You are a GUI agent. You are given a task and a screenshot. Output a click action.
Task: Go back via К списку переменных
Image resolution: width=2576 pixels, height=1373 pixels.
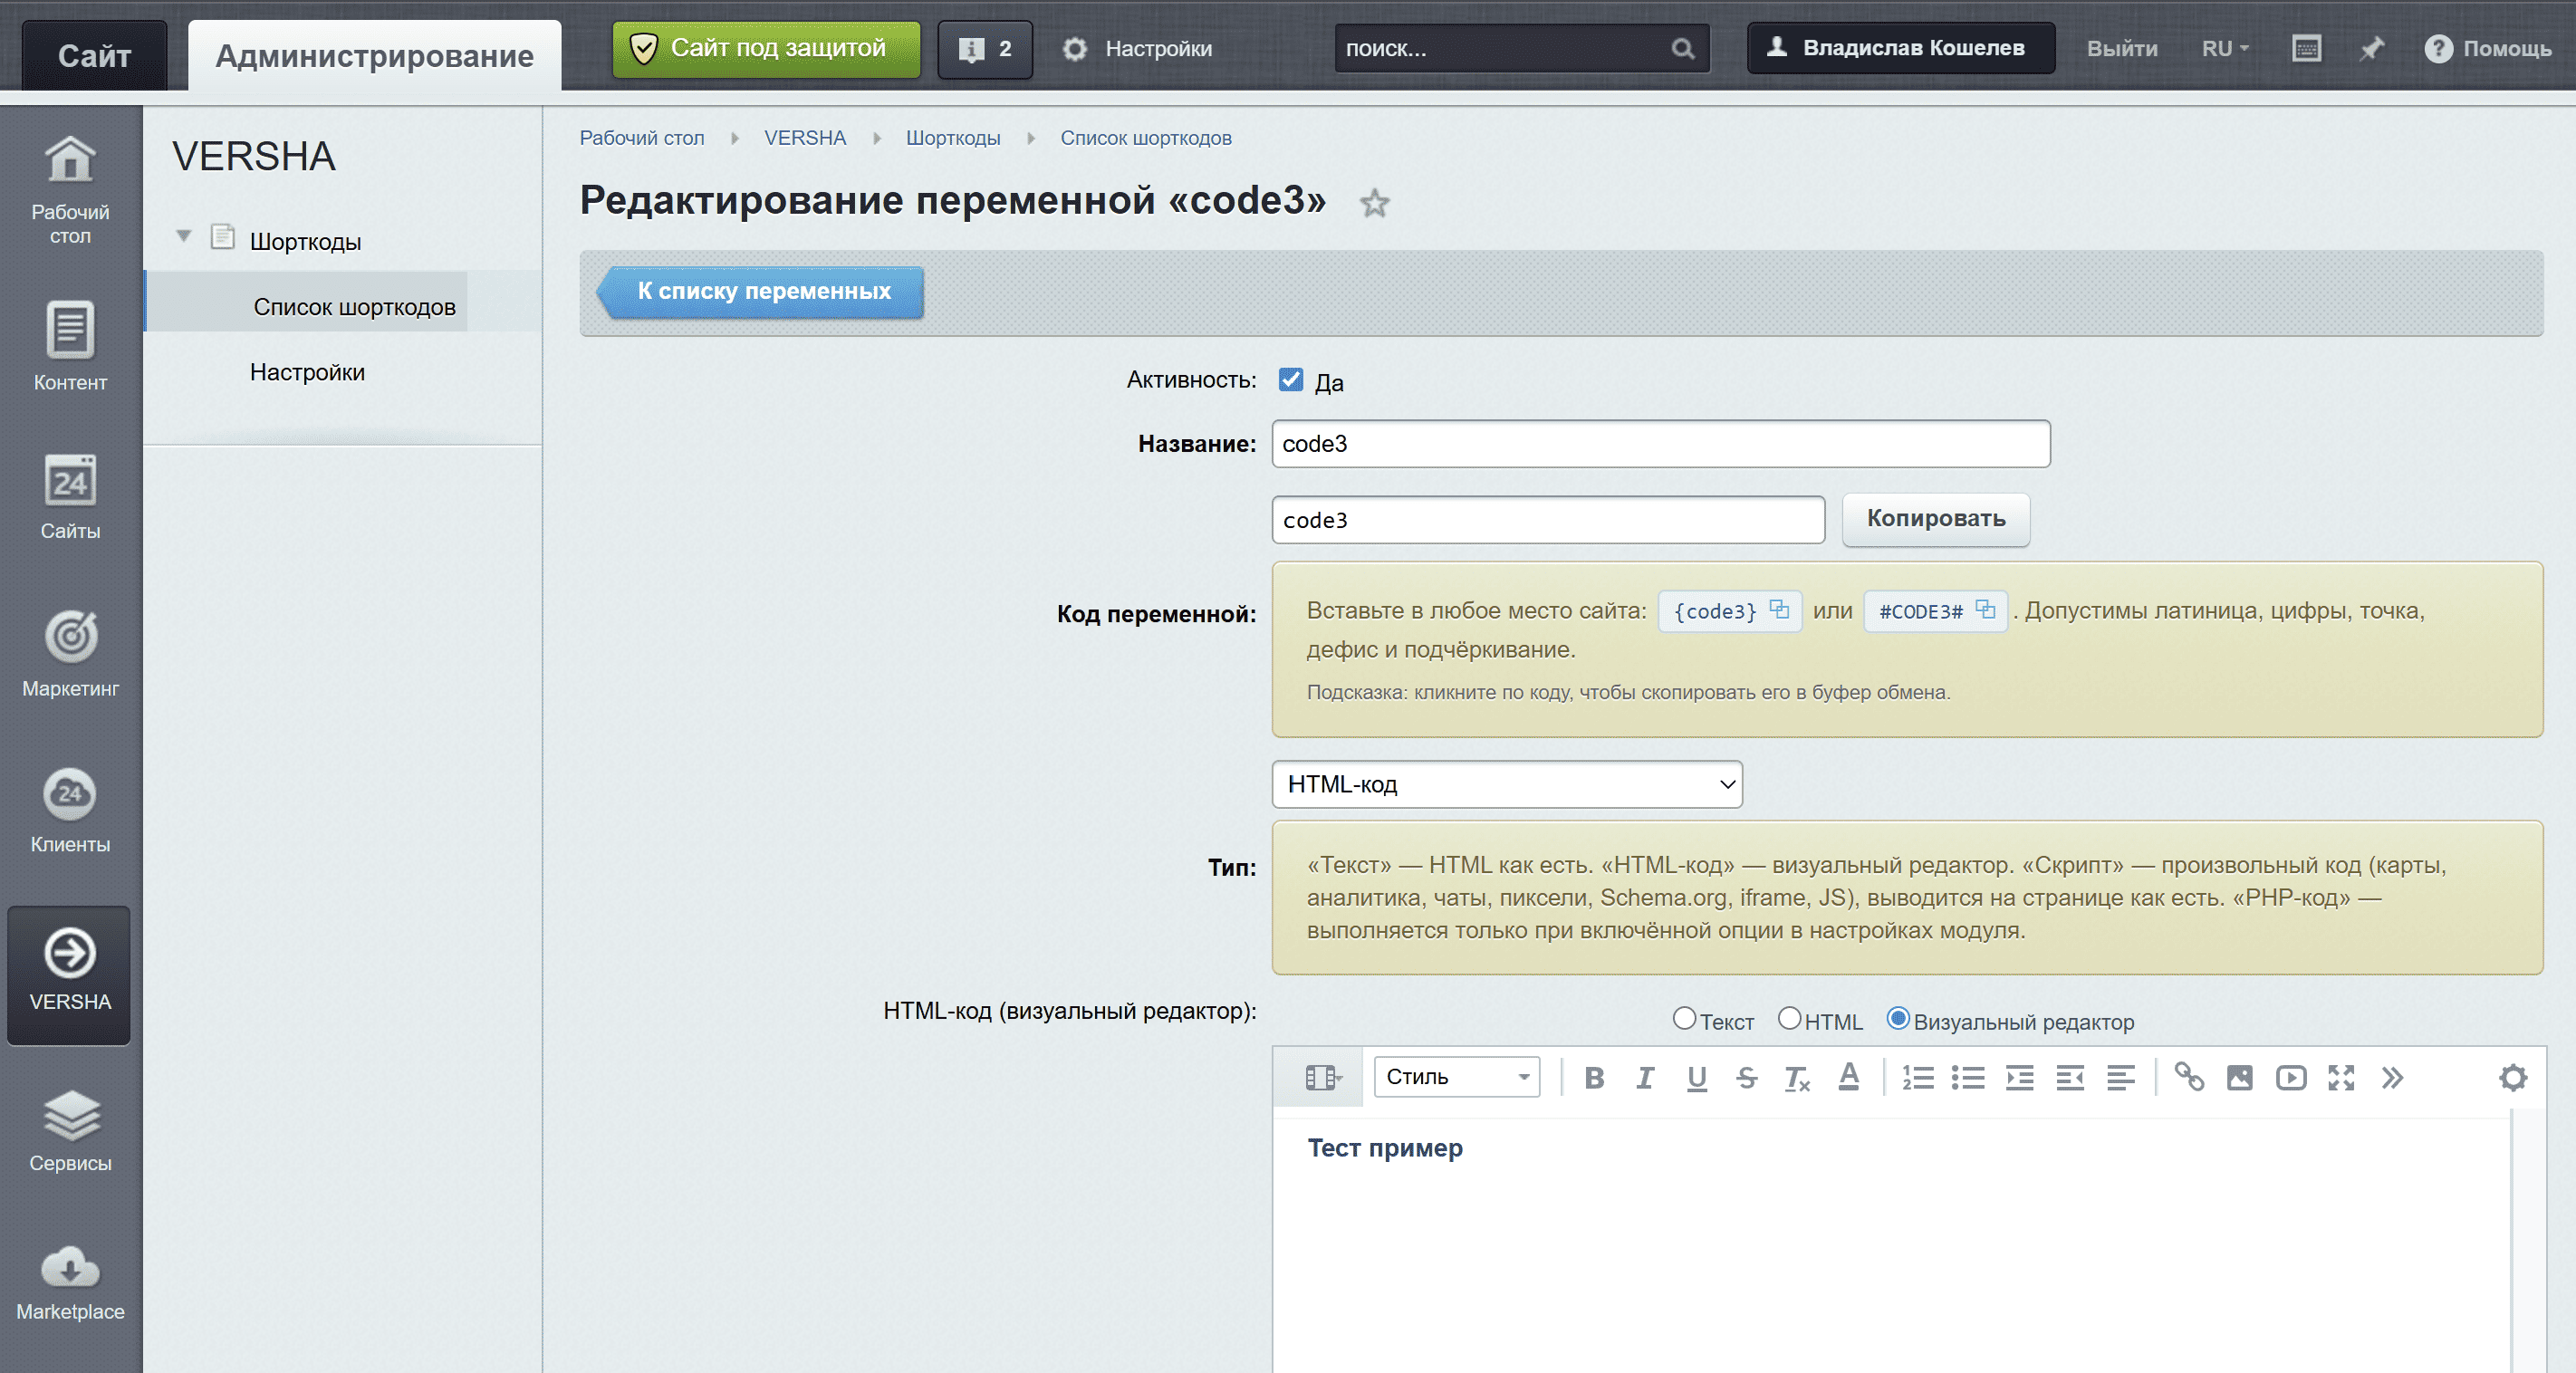point(760,291)
